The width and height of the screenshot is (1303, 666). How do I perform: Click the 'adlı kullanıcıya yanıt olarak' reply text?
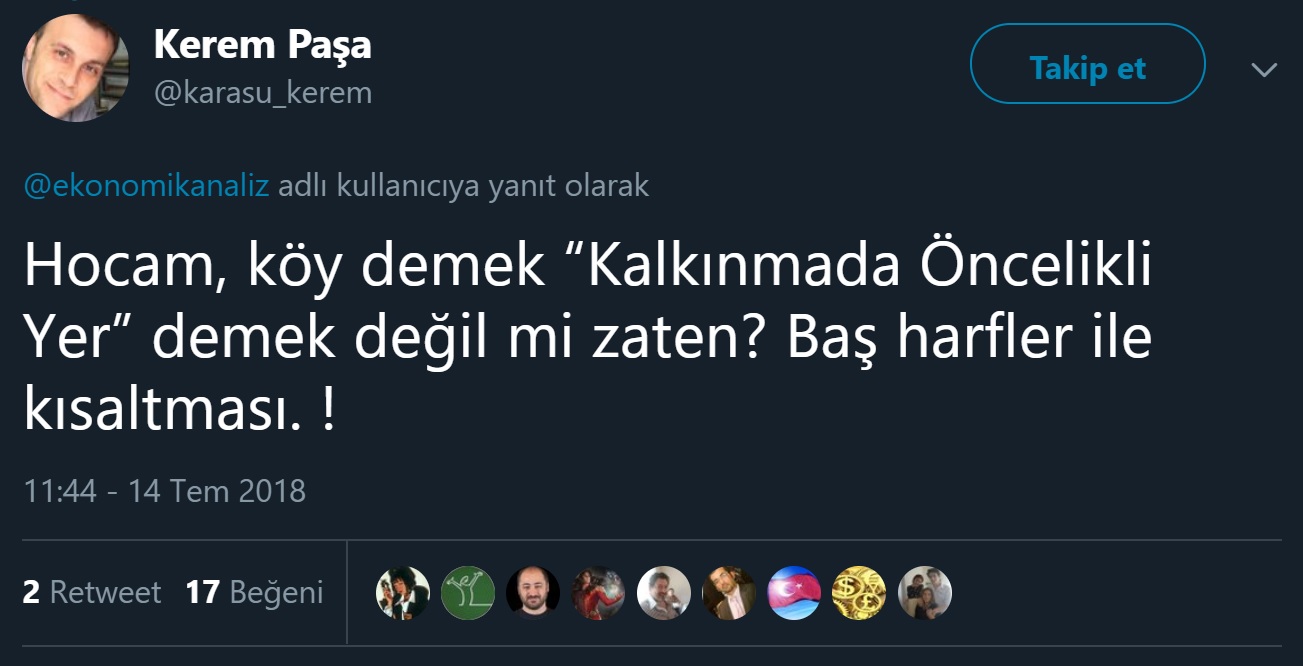[463, 186]
